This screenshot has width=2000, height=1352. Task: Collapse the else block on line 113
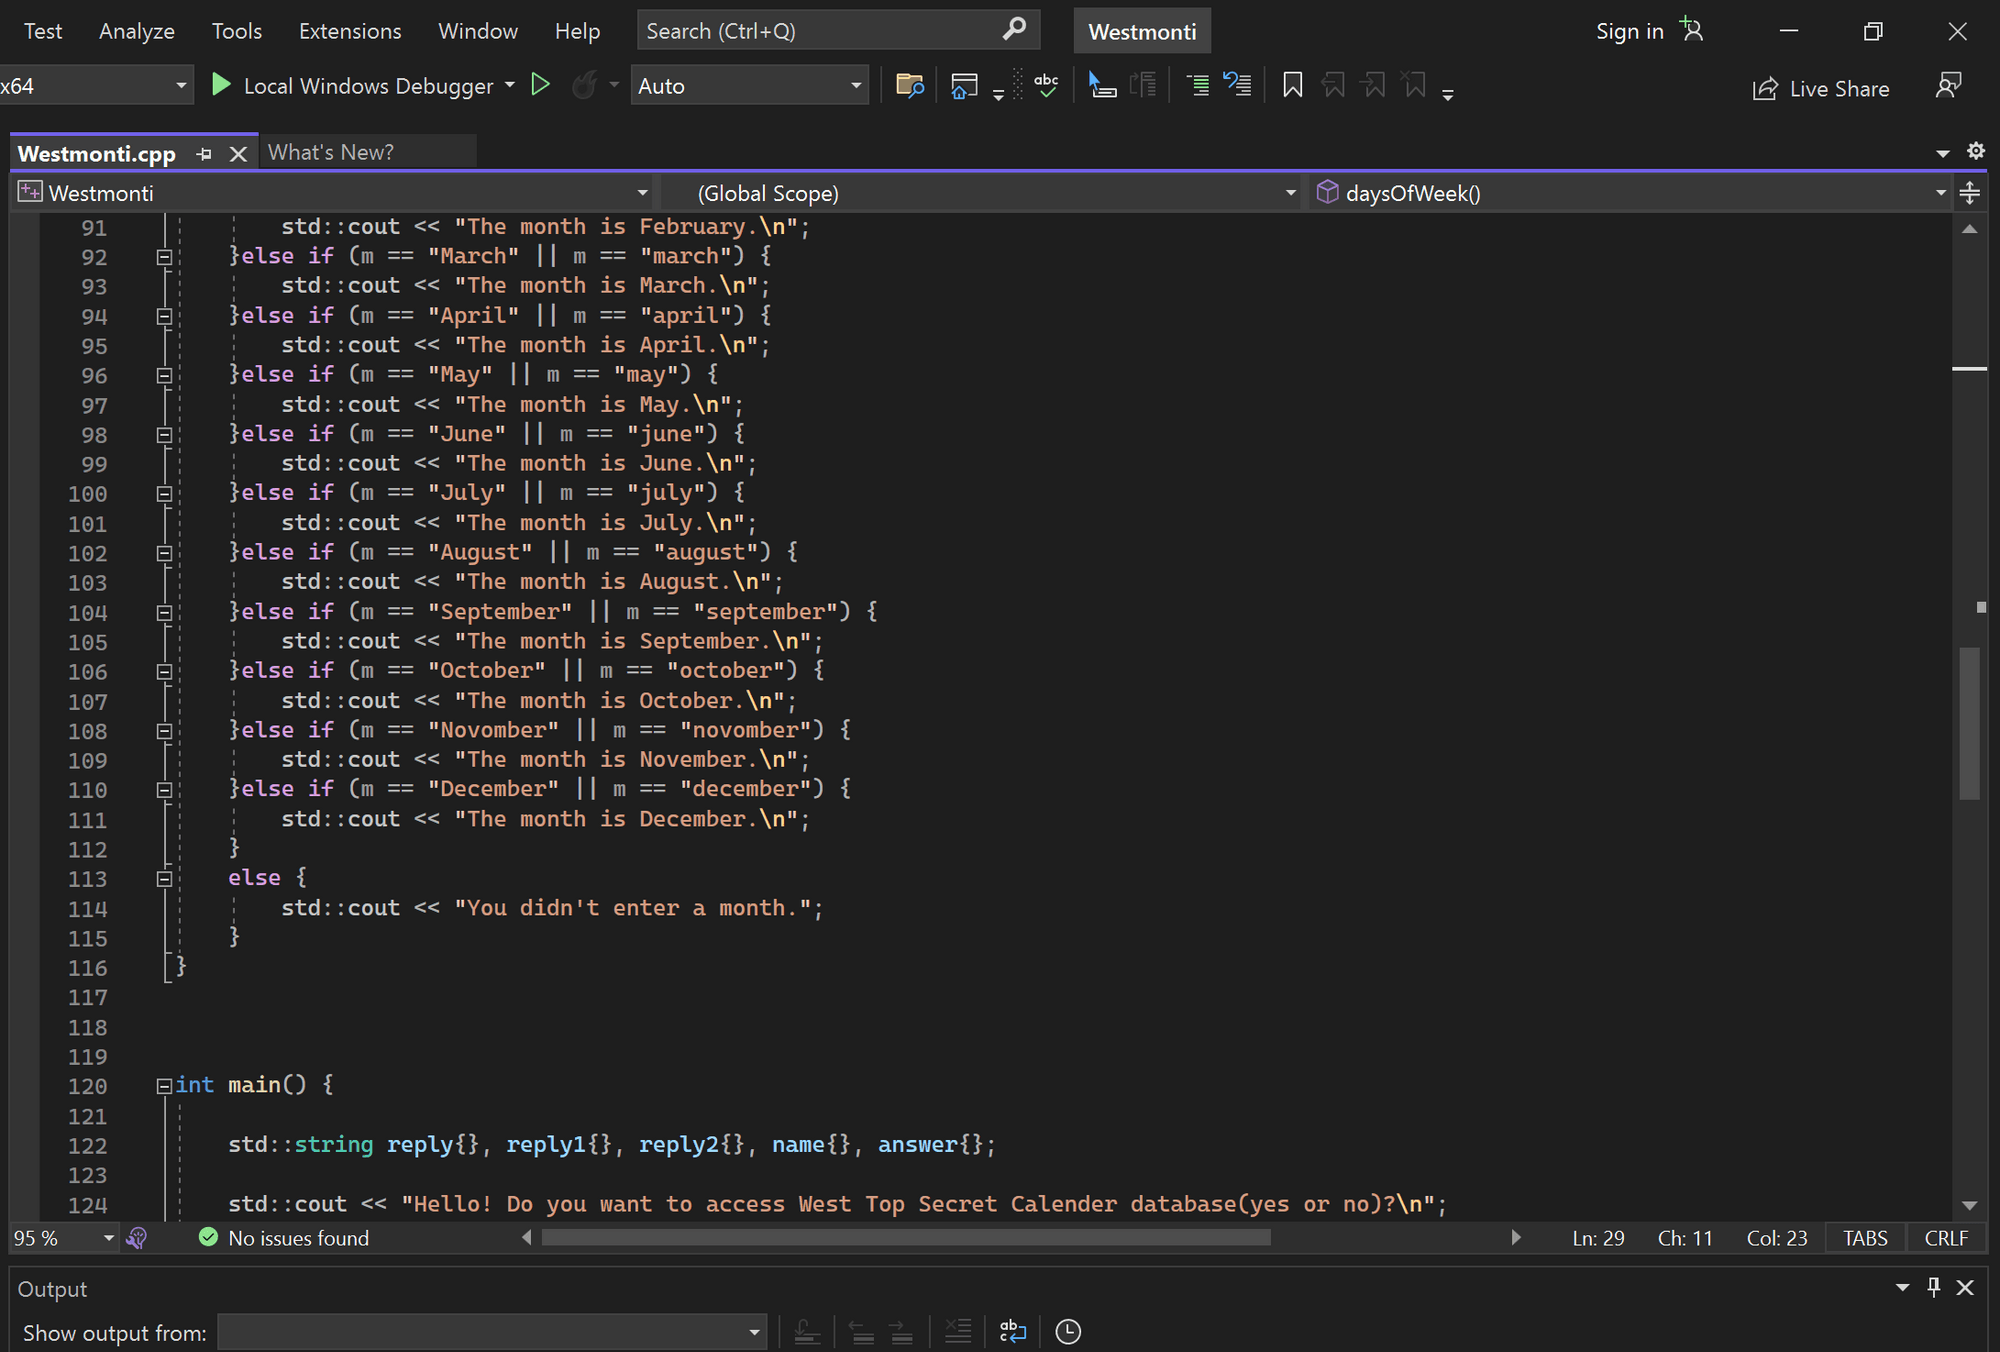[164, 879]
